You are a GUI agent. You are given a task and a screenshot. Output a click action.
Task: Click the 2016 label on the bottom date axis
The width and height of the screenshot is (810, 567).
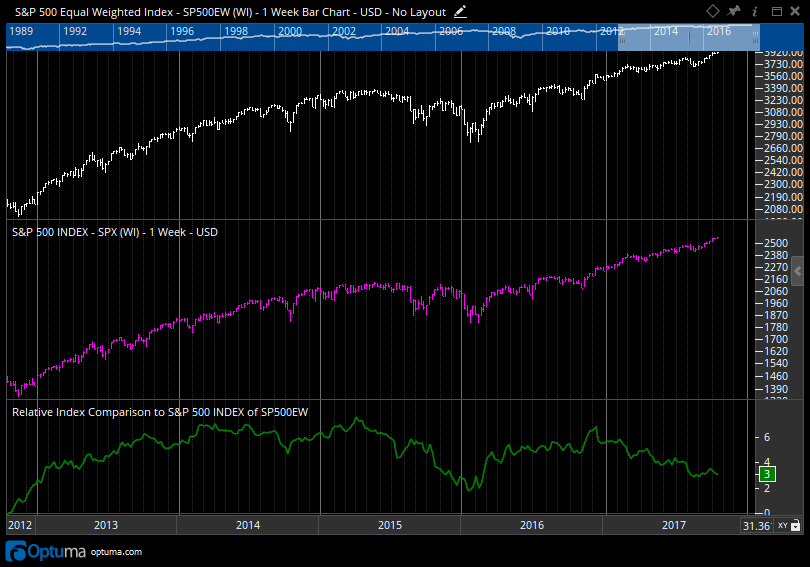(532, 525)
